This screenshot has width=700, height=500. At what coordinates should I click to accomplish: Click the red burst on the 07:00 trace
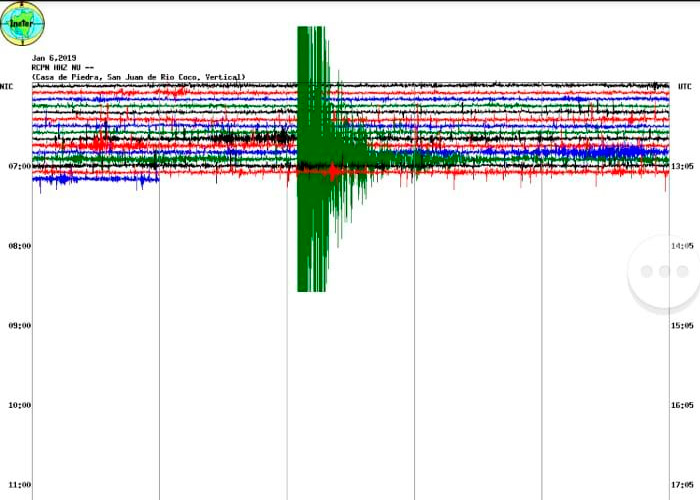click(x=332, y=172)
